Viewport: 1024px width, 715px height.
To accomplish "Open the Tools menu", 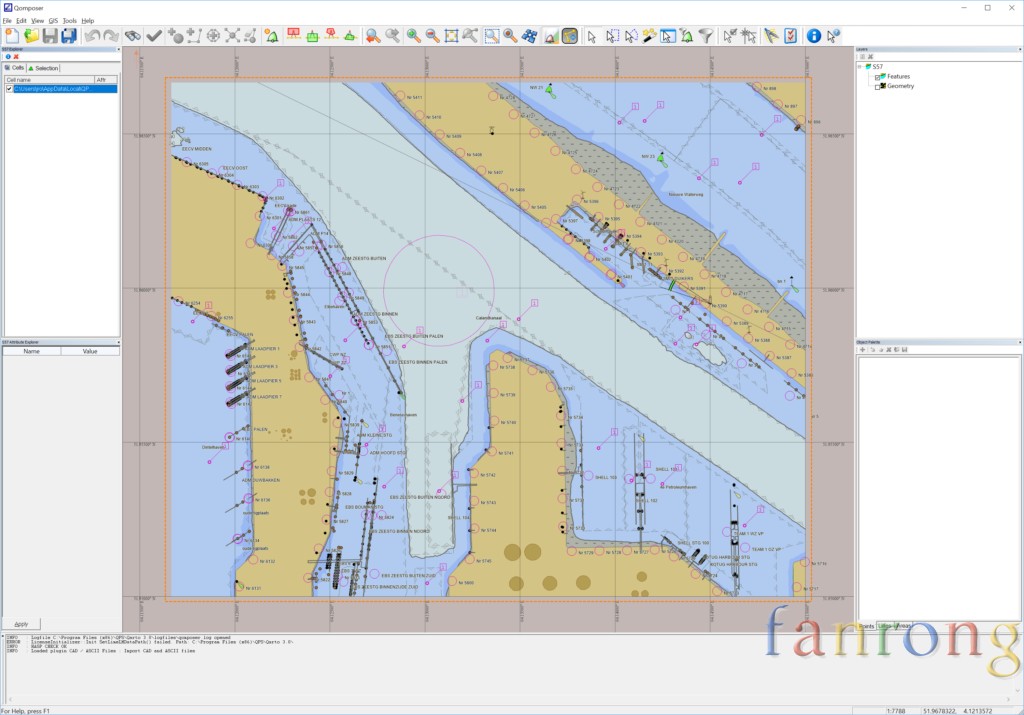I will point(69,21).
